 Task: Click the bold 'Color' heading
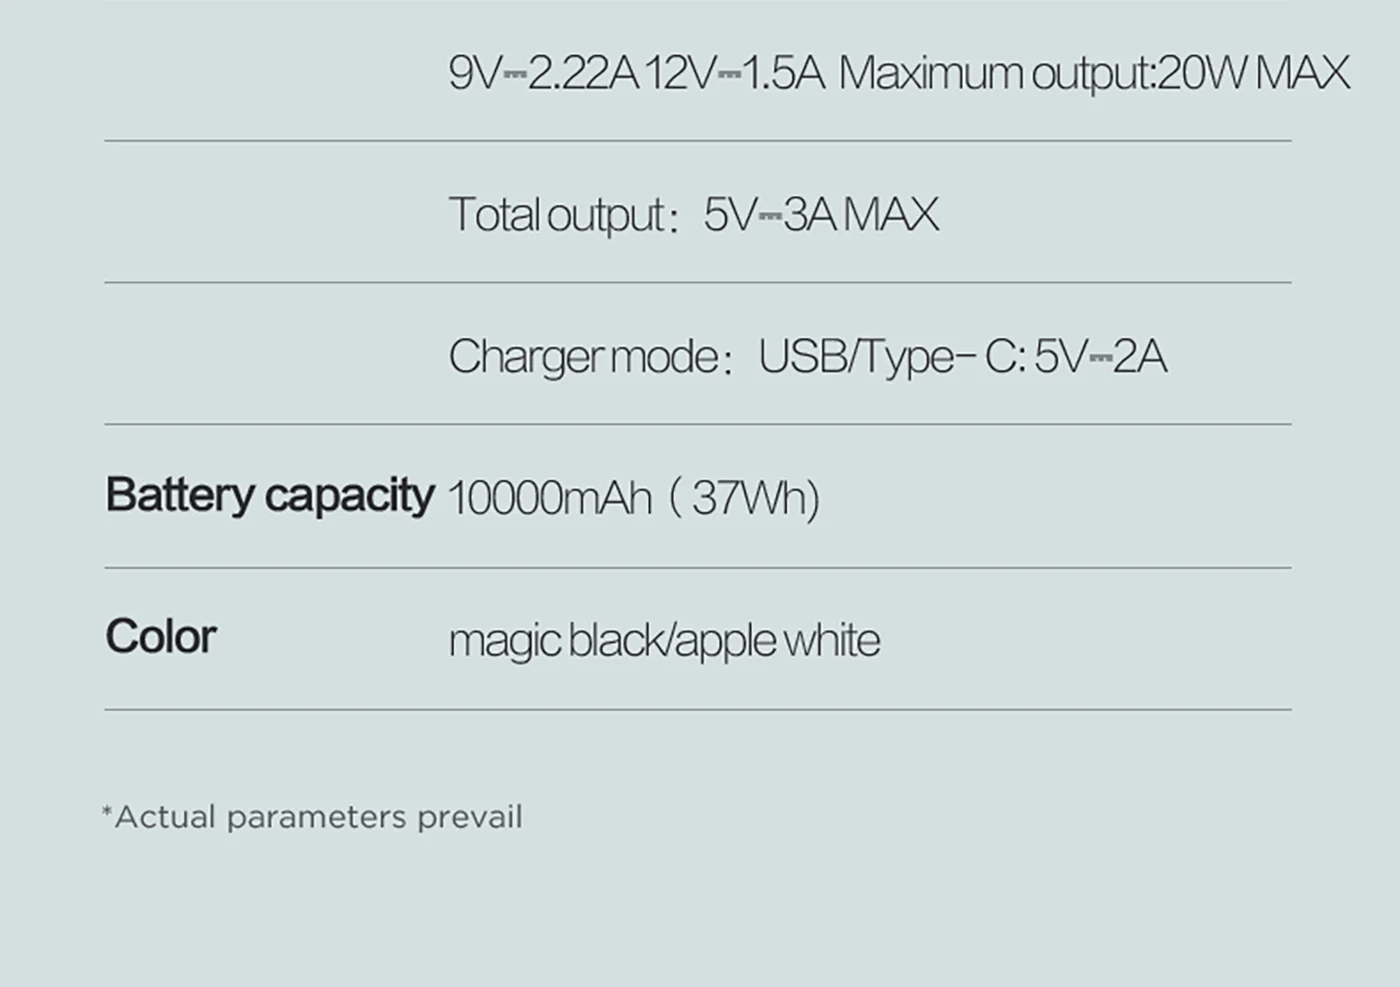point(160,637)
